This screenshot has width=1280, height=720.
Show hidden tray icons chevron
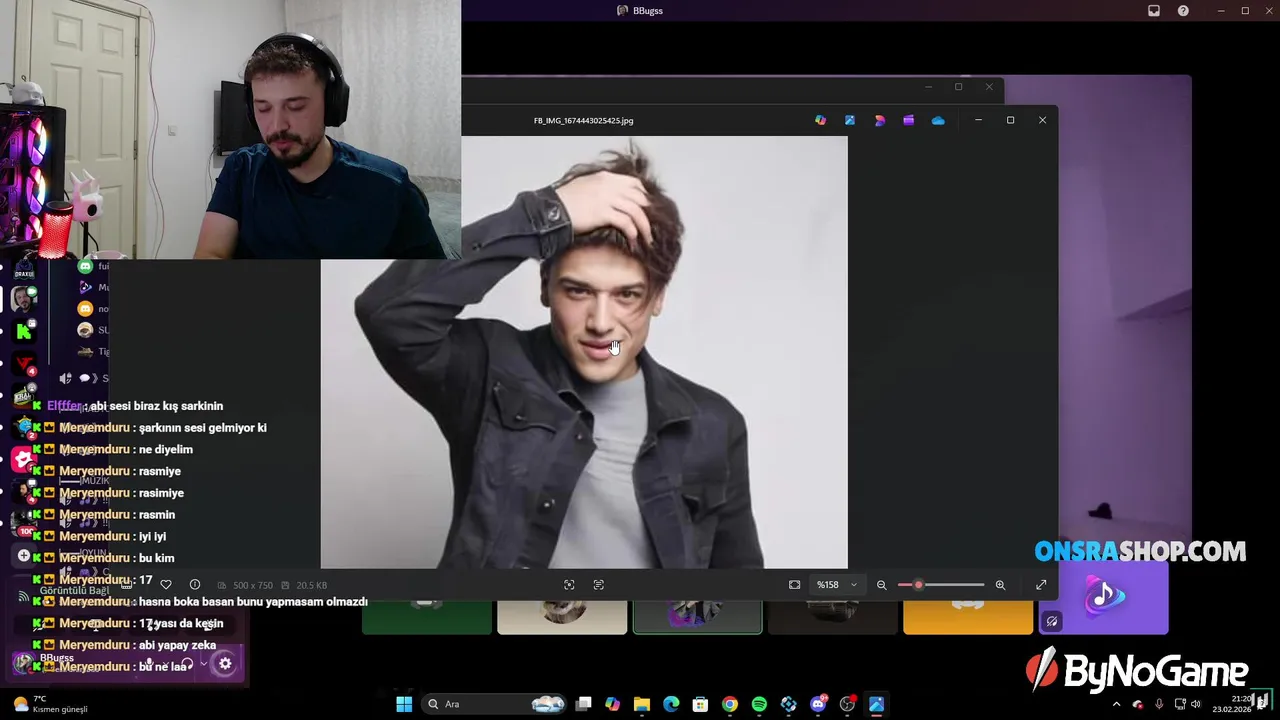pos(1116,704)
